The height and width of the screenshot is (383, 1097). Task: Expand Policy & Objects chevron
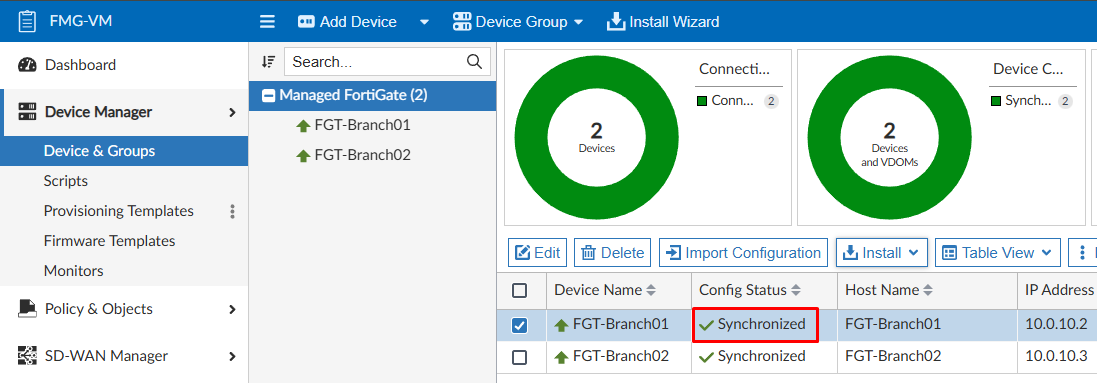pos(232,309)
